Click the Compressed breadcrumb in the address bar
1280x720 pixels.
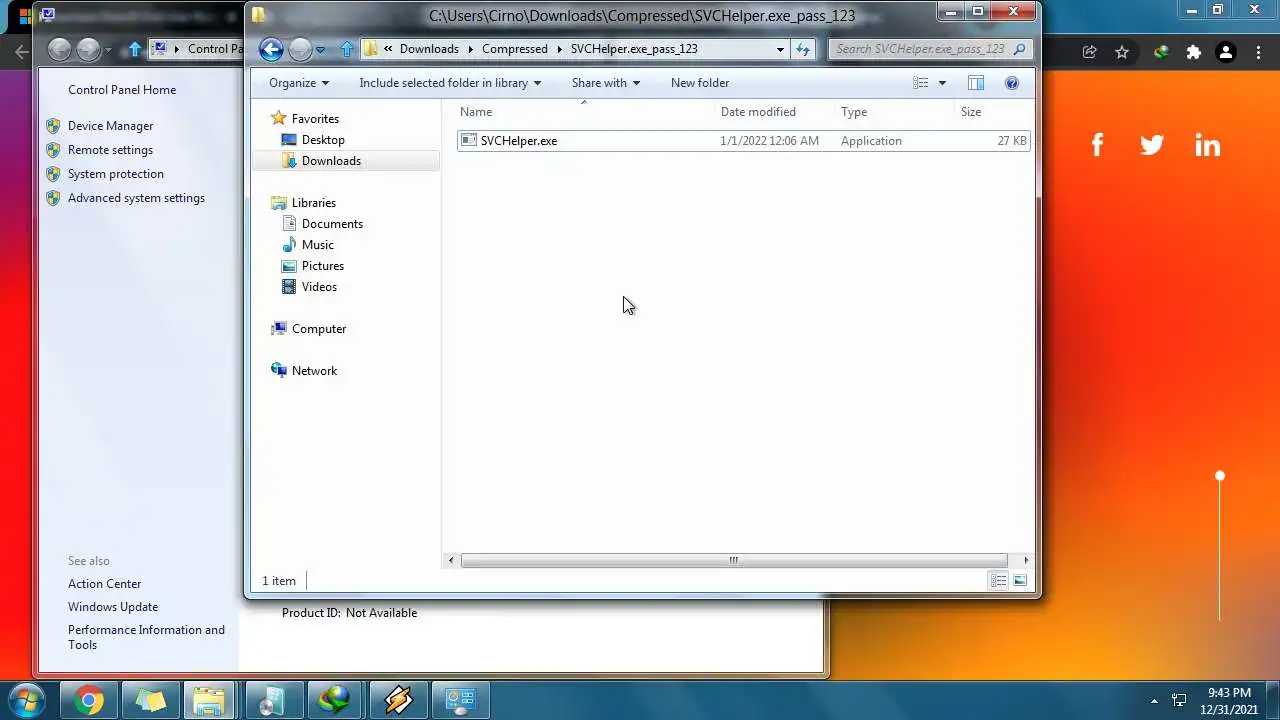tap(515, 49)
